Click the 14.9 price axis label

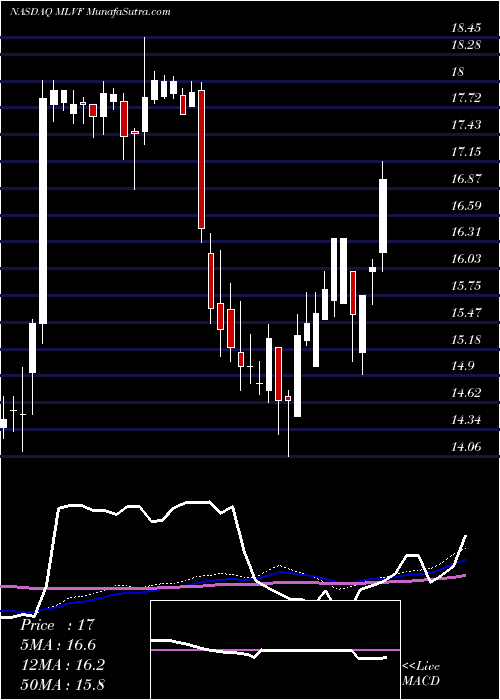tap(462, 367)
